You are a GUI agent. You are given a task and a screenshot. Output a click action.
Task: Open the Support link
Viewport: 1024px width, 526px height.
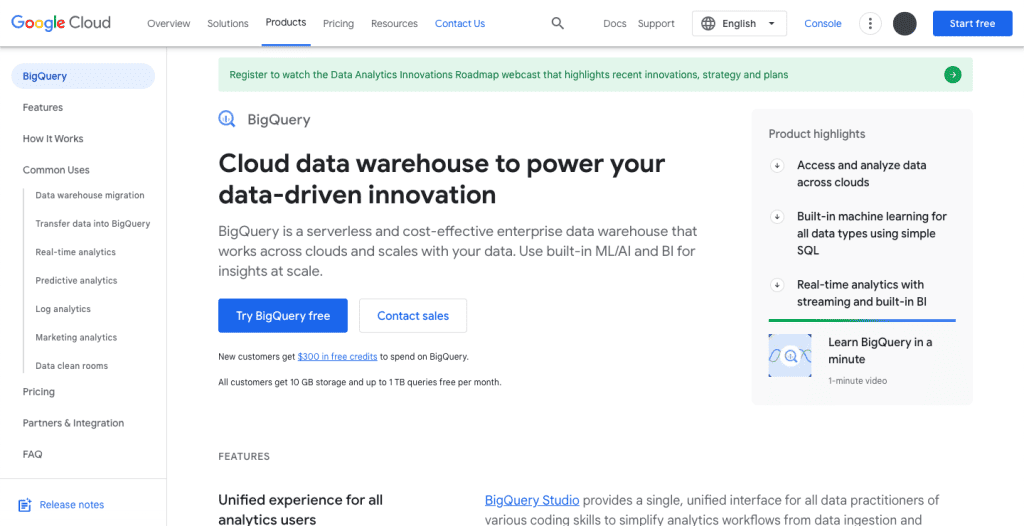tap(656, 24)
